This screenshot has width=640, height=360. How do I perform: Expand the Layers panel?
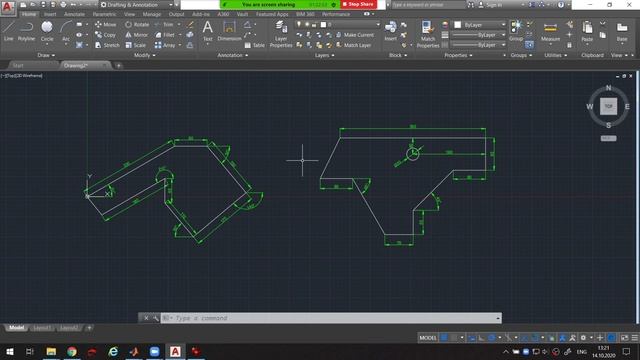(x=324, y=55)
